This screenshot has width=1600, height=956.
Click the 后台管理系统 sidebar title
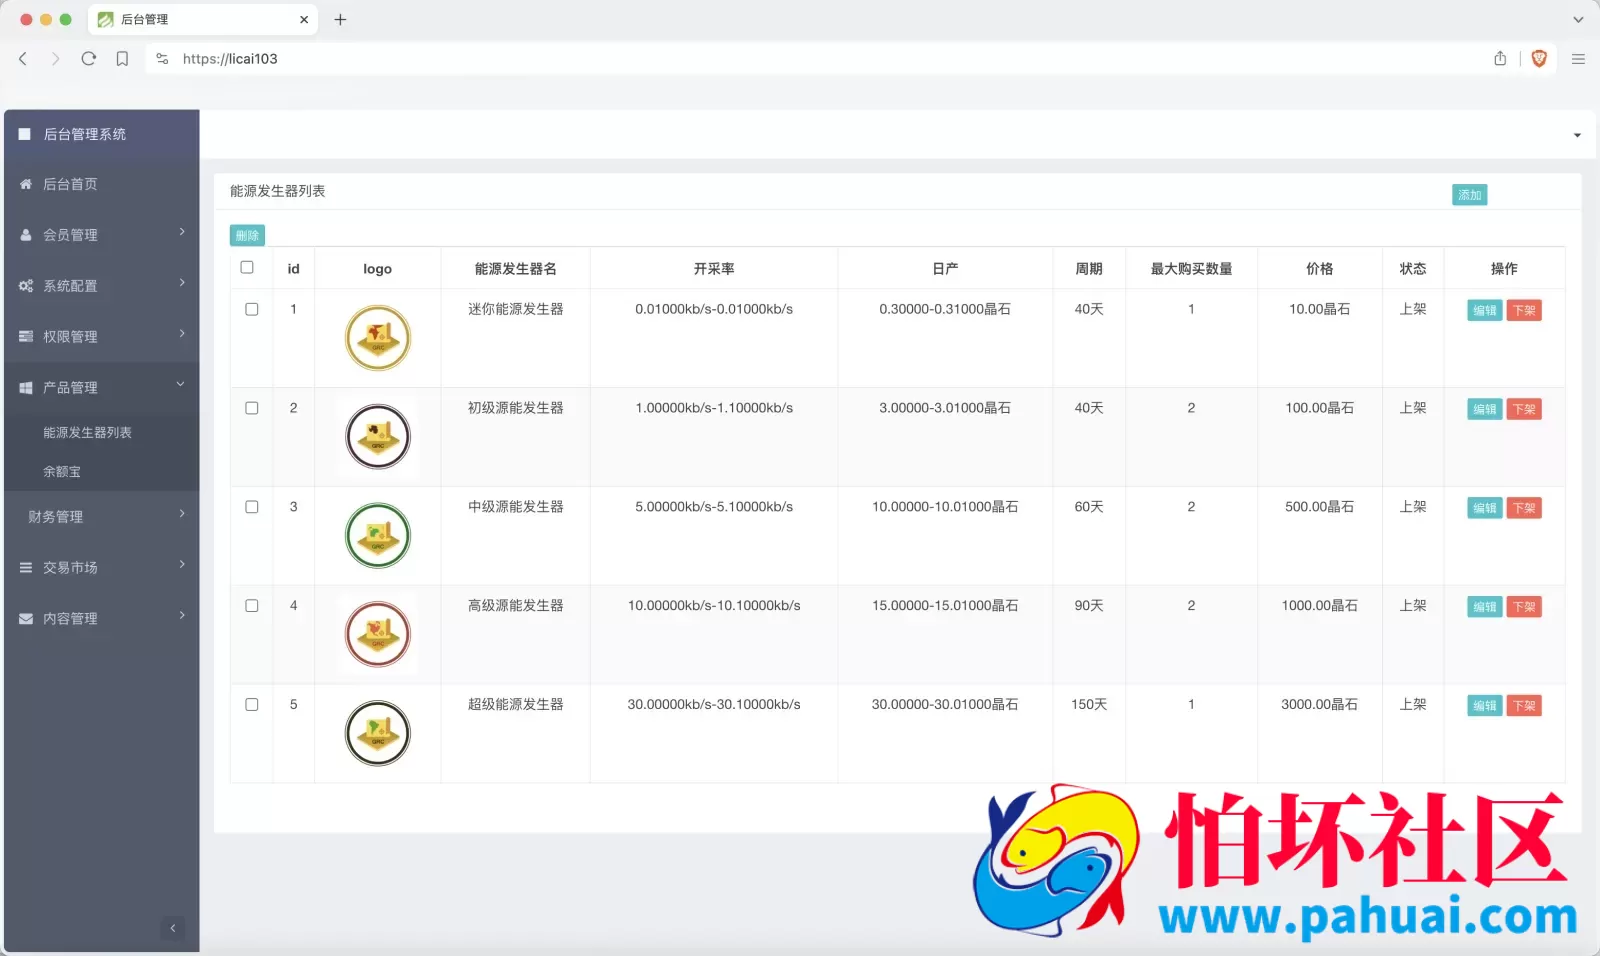pyautogui.click(x=85, y=134)
